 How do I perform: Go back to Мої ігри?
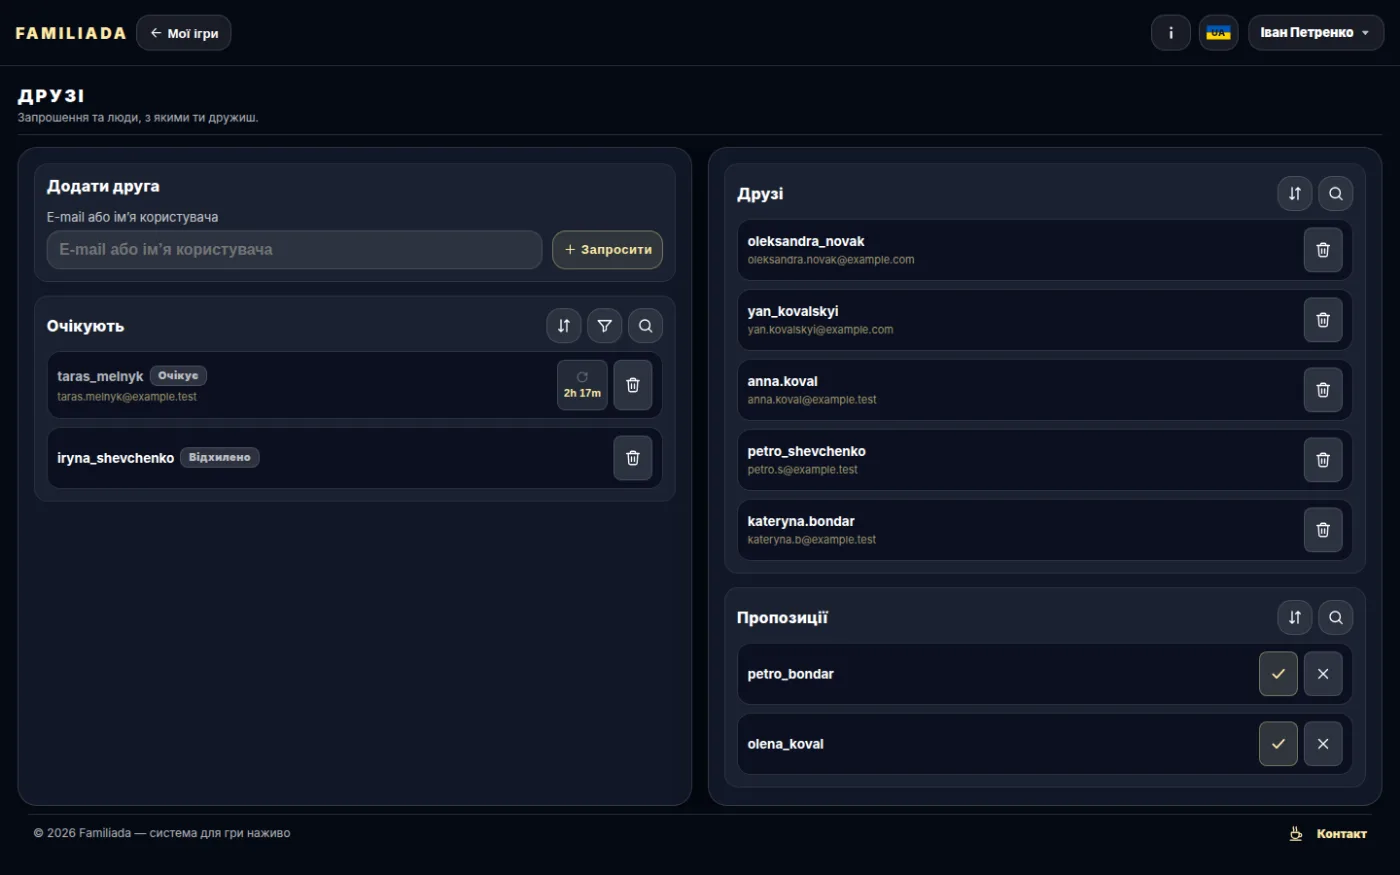point(184,33)
